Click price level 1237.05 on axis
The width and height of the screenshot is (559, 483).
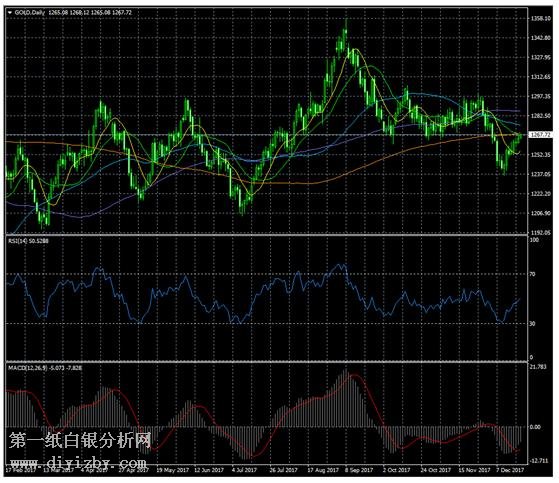(541, 174)
